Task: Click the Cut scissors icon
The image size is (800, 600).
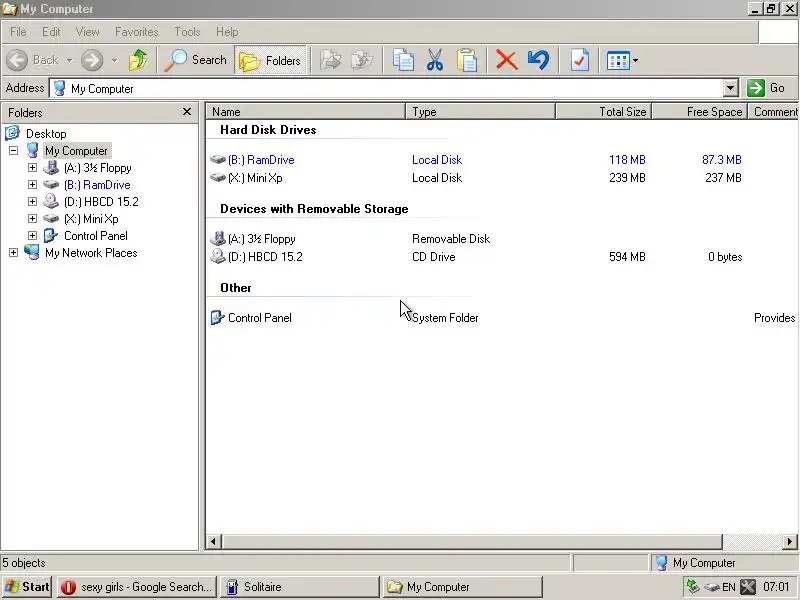Action: pyautogui.click(x=435, y=60)
